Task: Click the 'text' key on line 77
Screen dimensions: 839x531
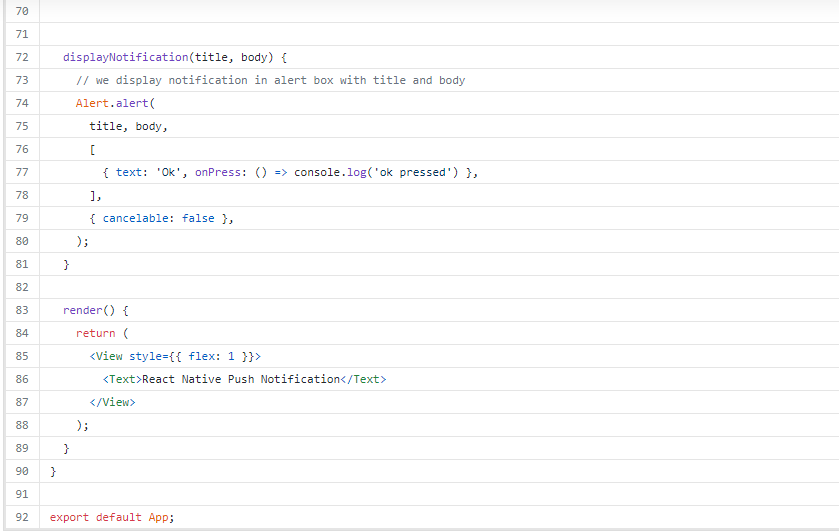Action: (129, 172)
